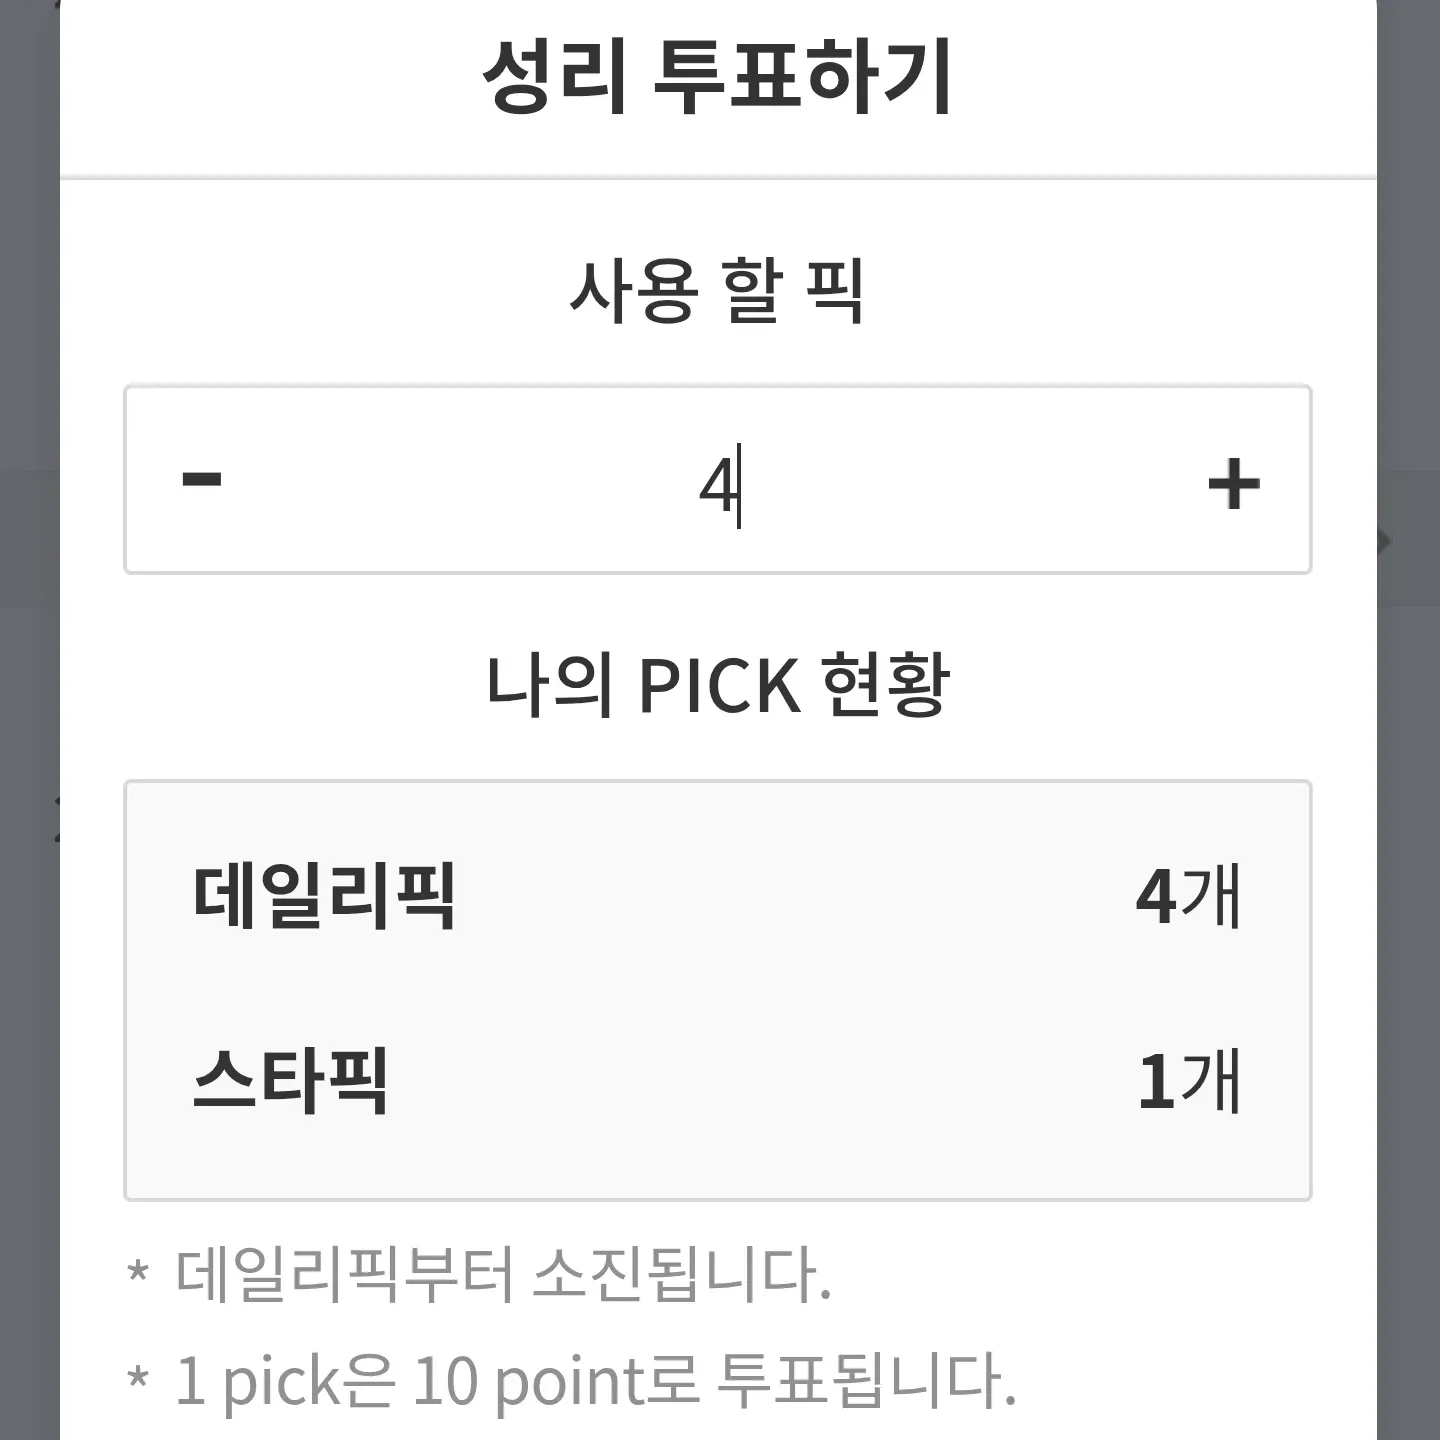Viewport: 1440px width, 1440px height.
Task: Click blank space between 데일리픽 and 스타픽 rows
Action: [717, 988]
